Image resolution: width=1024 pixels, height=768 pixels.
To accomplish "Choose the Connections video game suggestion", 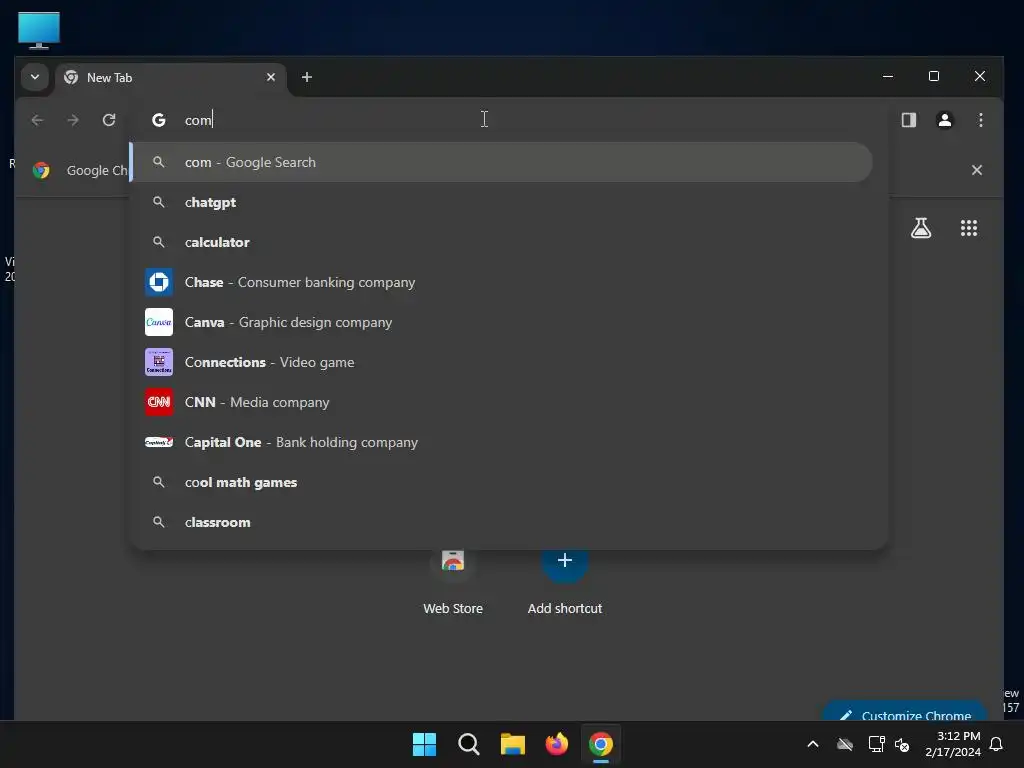I will pyautogui.click(x=502, y=362).
